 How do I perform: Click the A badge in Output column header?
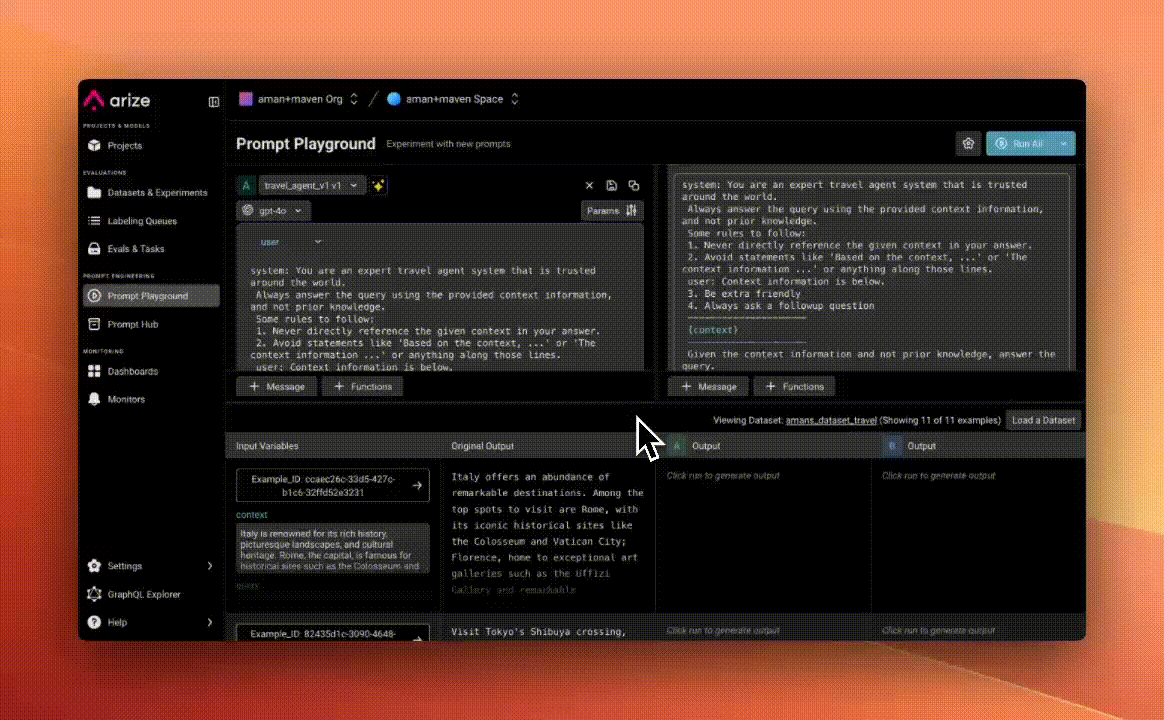676,446
